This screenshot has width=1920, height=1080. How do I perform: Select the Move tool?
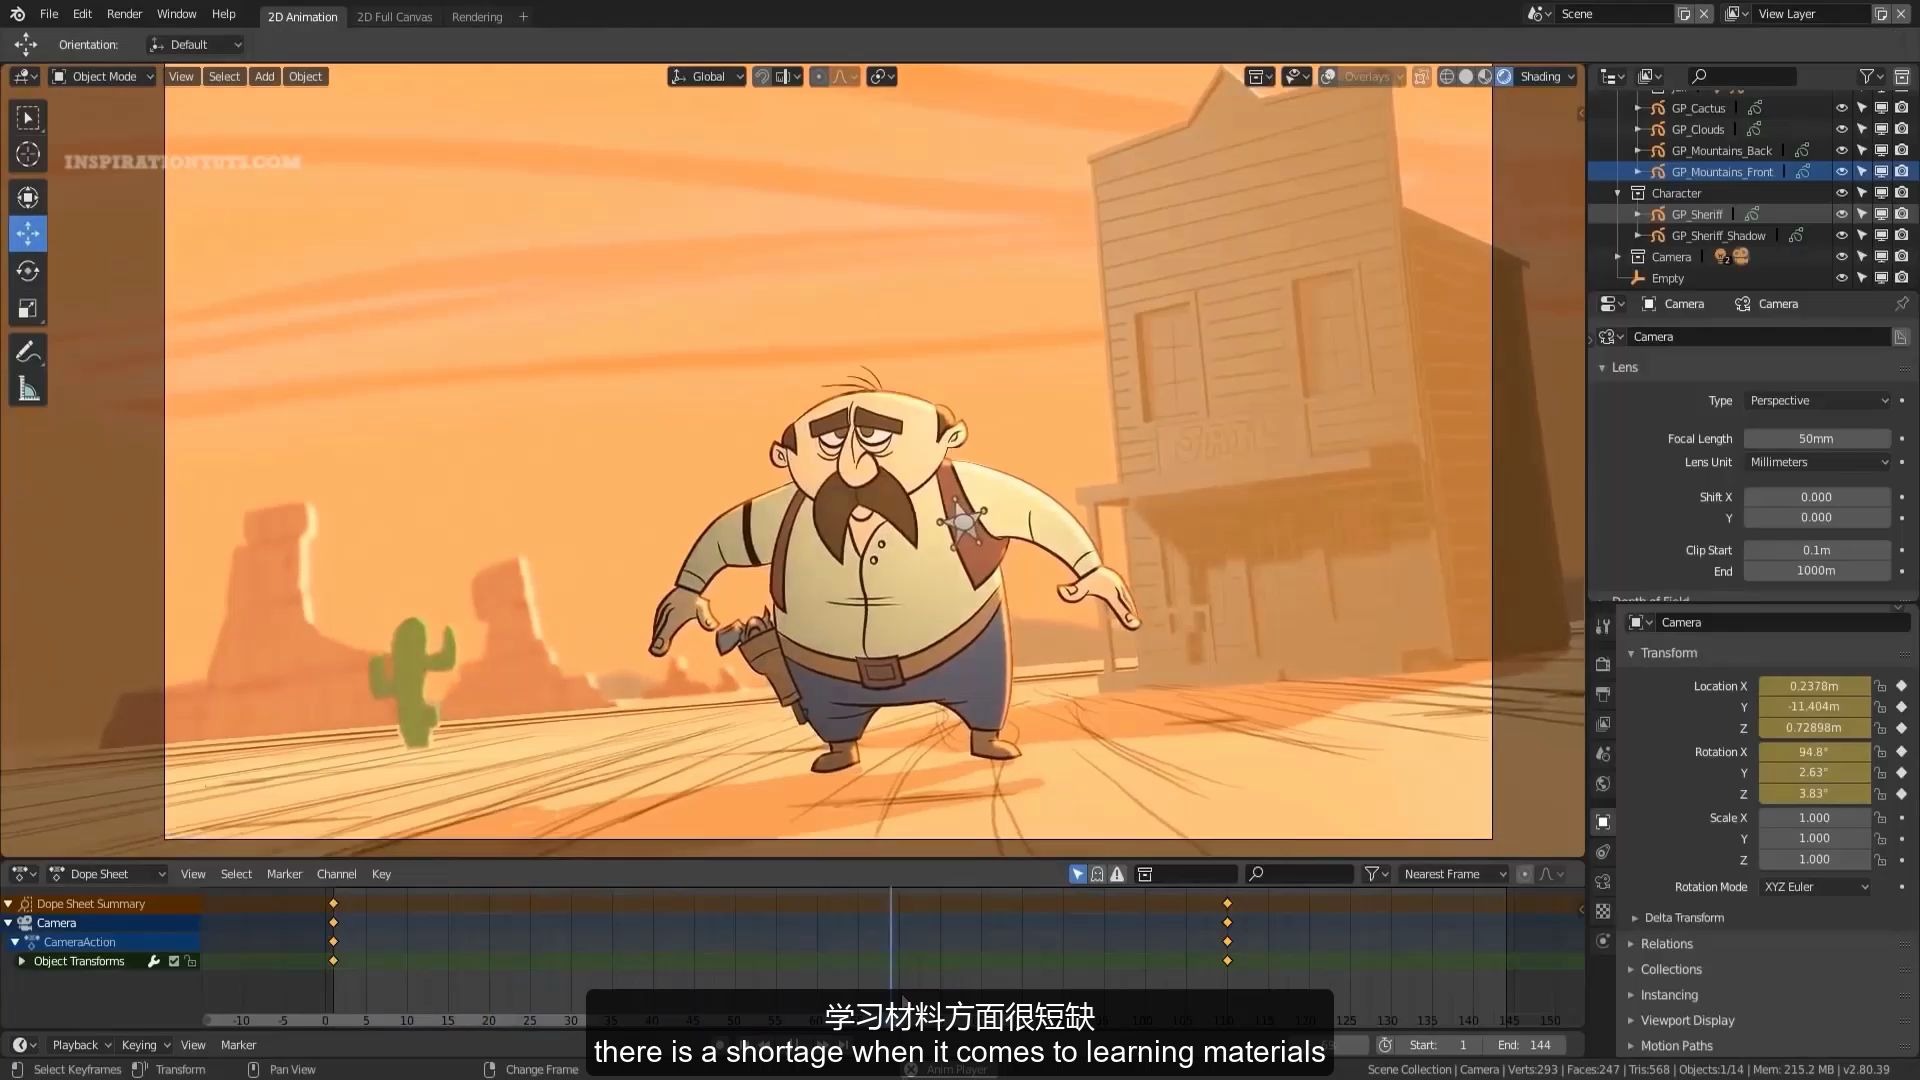point(27,233)
